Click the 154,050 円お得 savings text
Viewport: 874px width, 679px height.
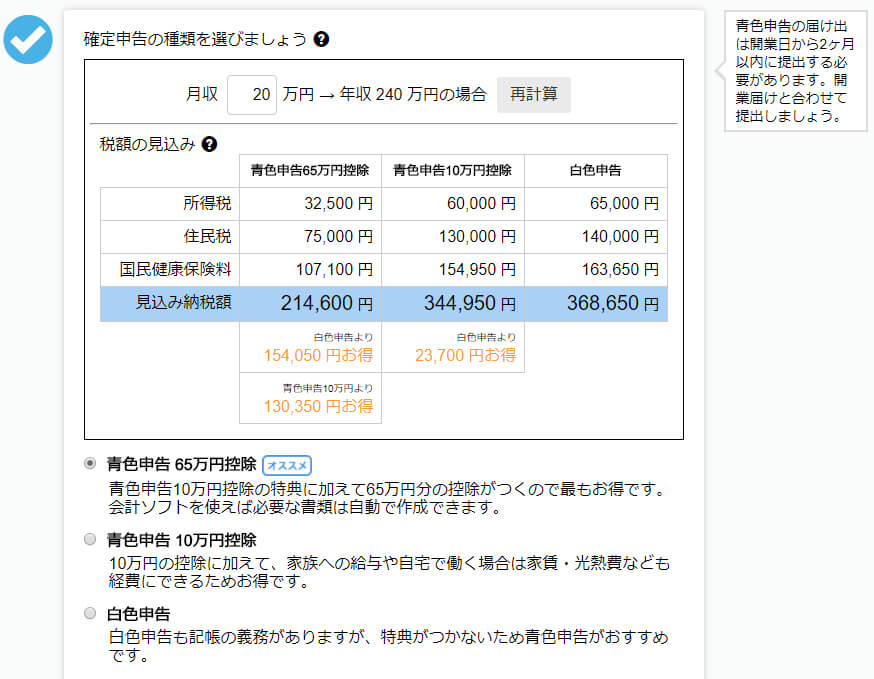[318, 355]
